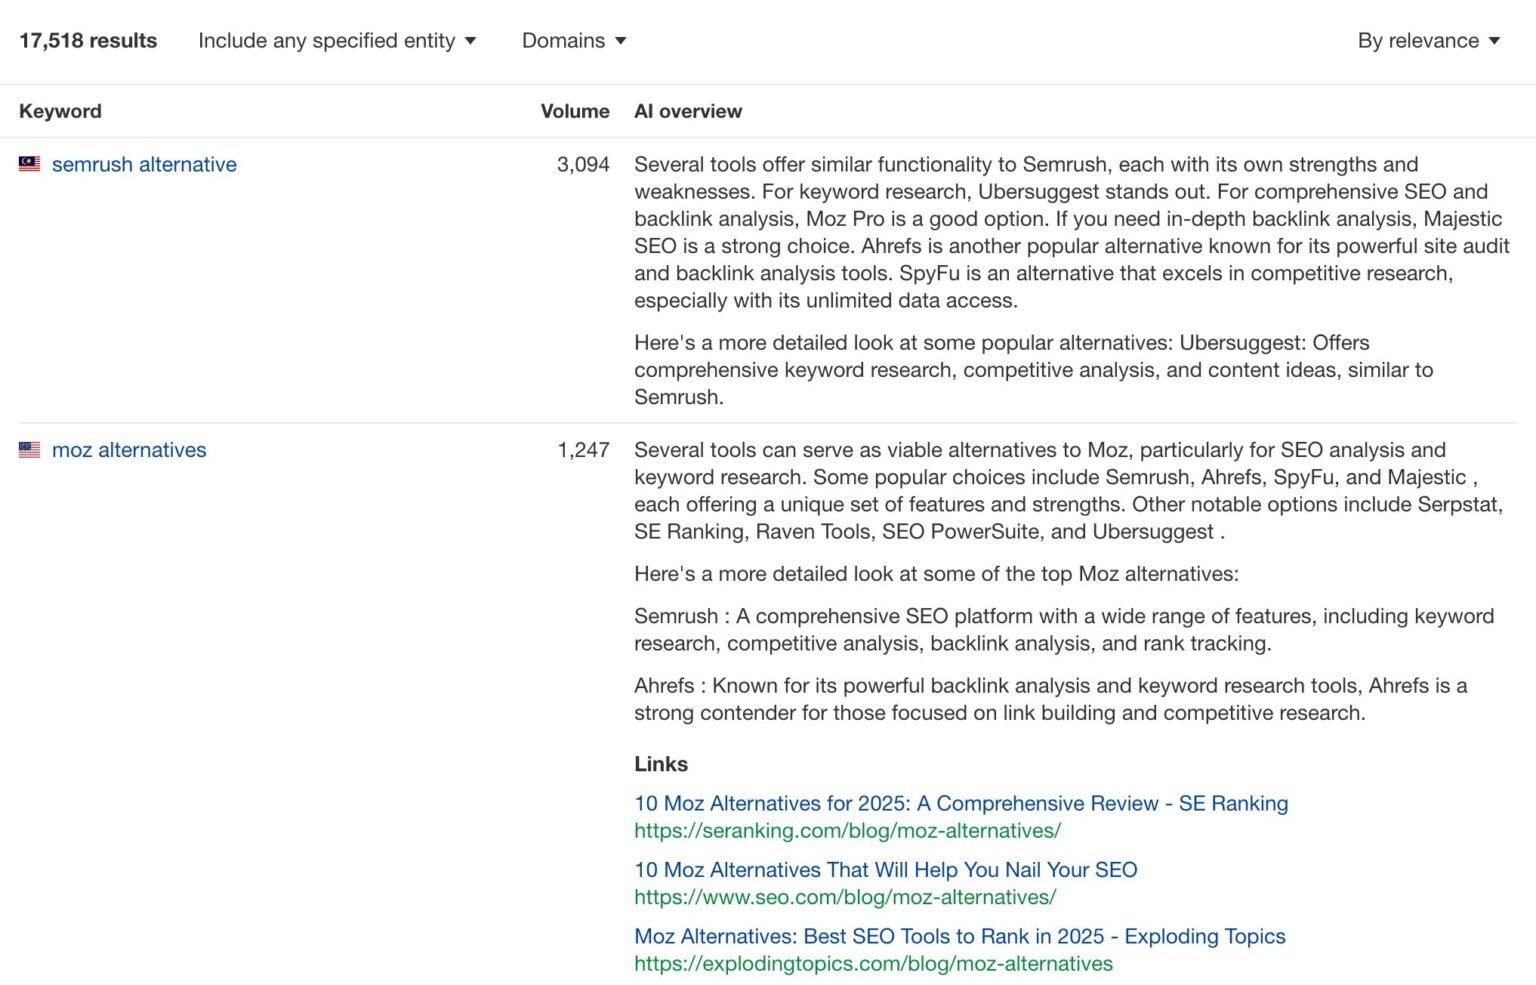The image size is (1536, 985).
Task: Click the Malaysia flag icon
Action: click(x=29, y=164)
